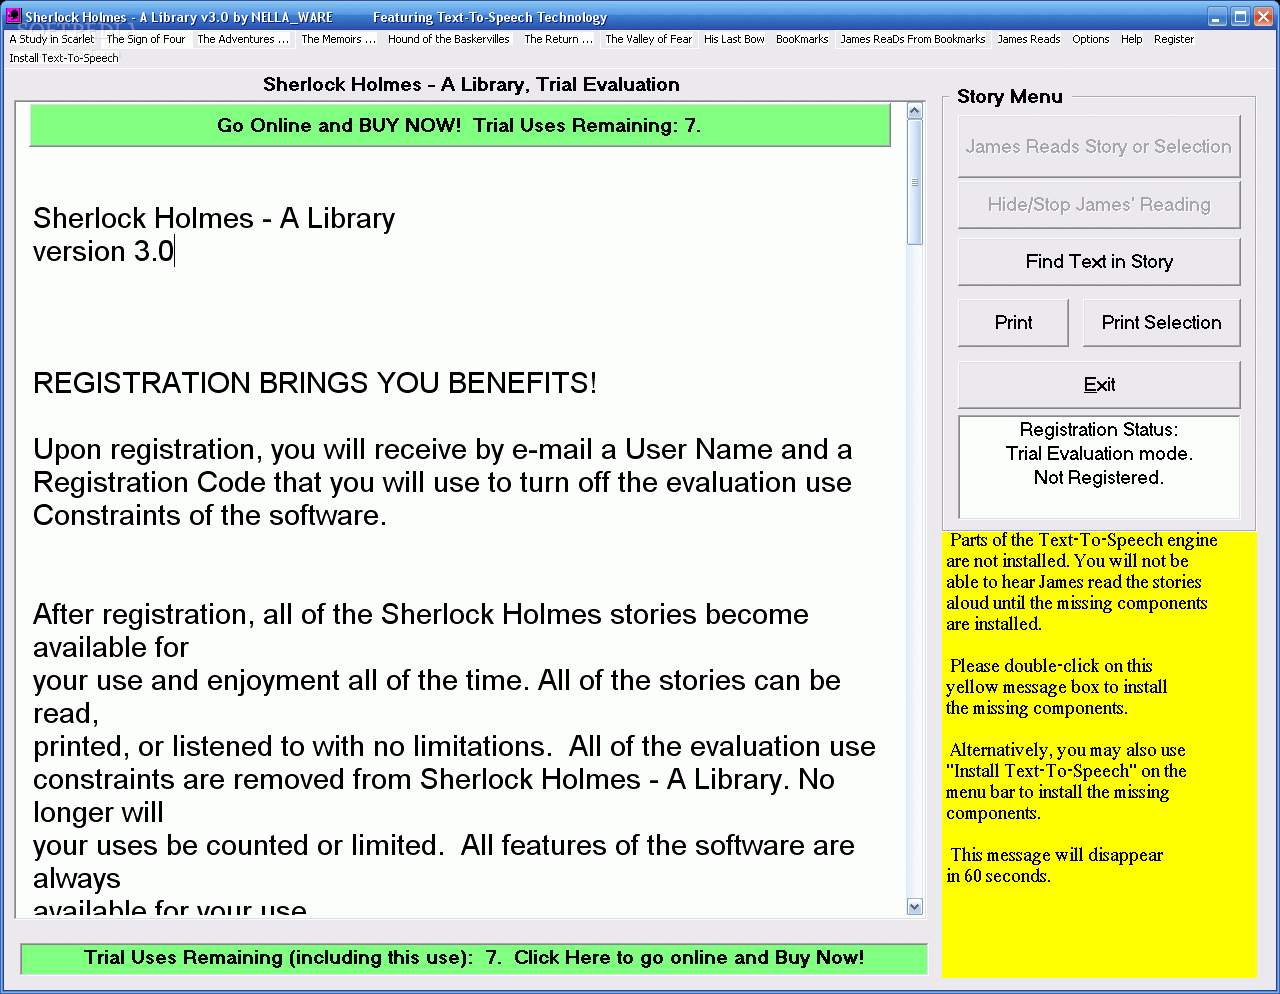1280x994 pixels.
Task: Open James ReaDs From Bookmarks menu
Action: coord(913,39)
